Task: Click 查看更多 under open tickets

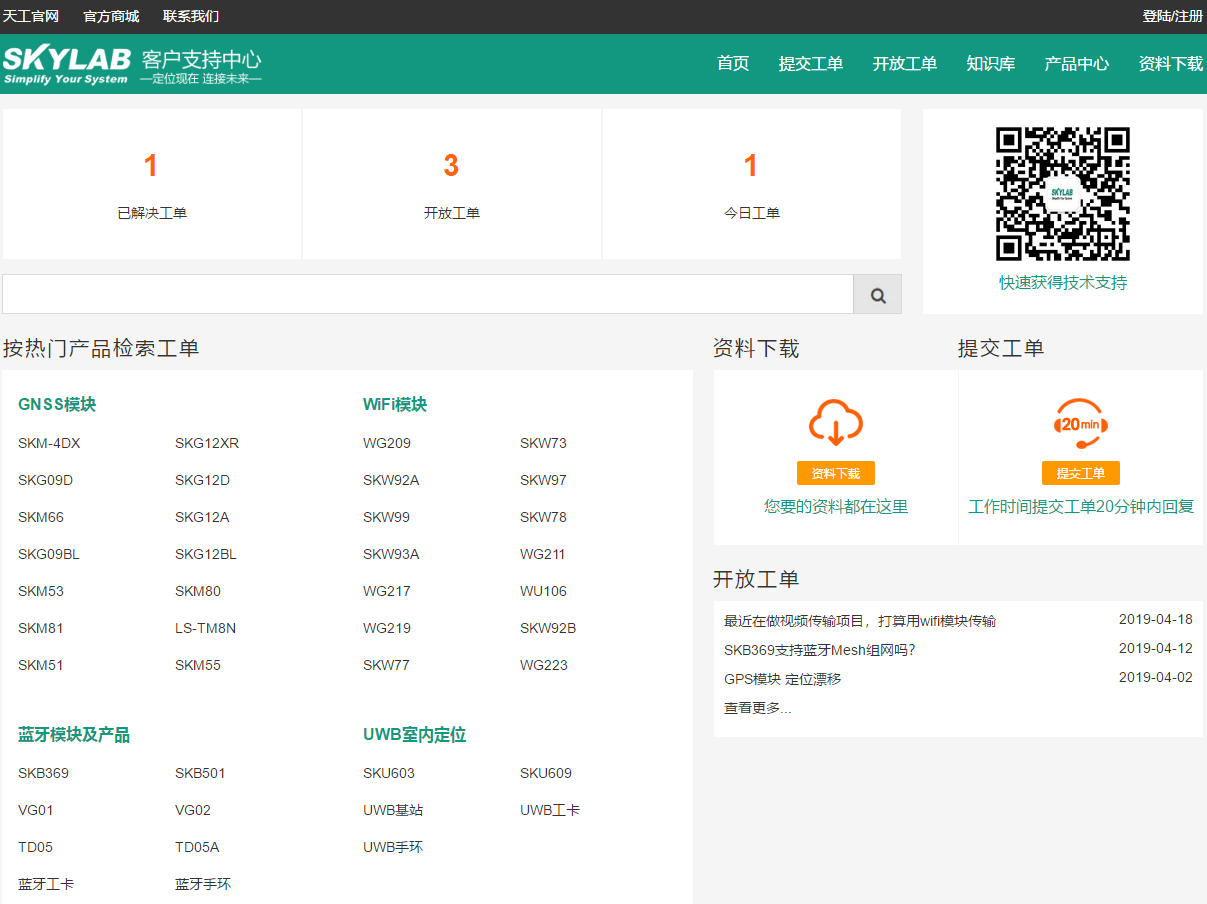Action: tap(755, 707)
